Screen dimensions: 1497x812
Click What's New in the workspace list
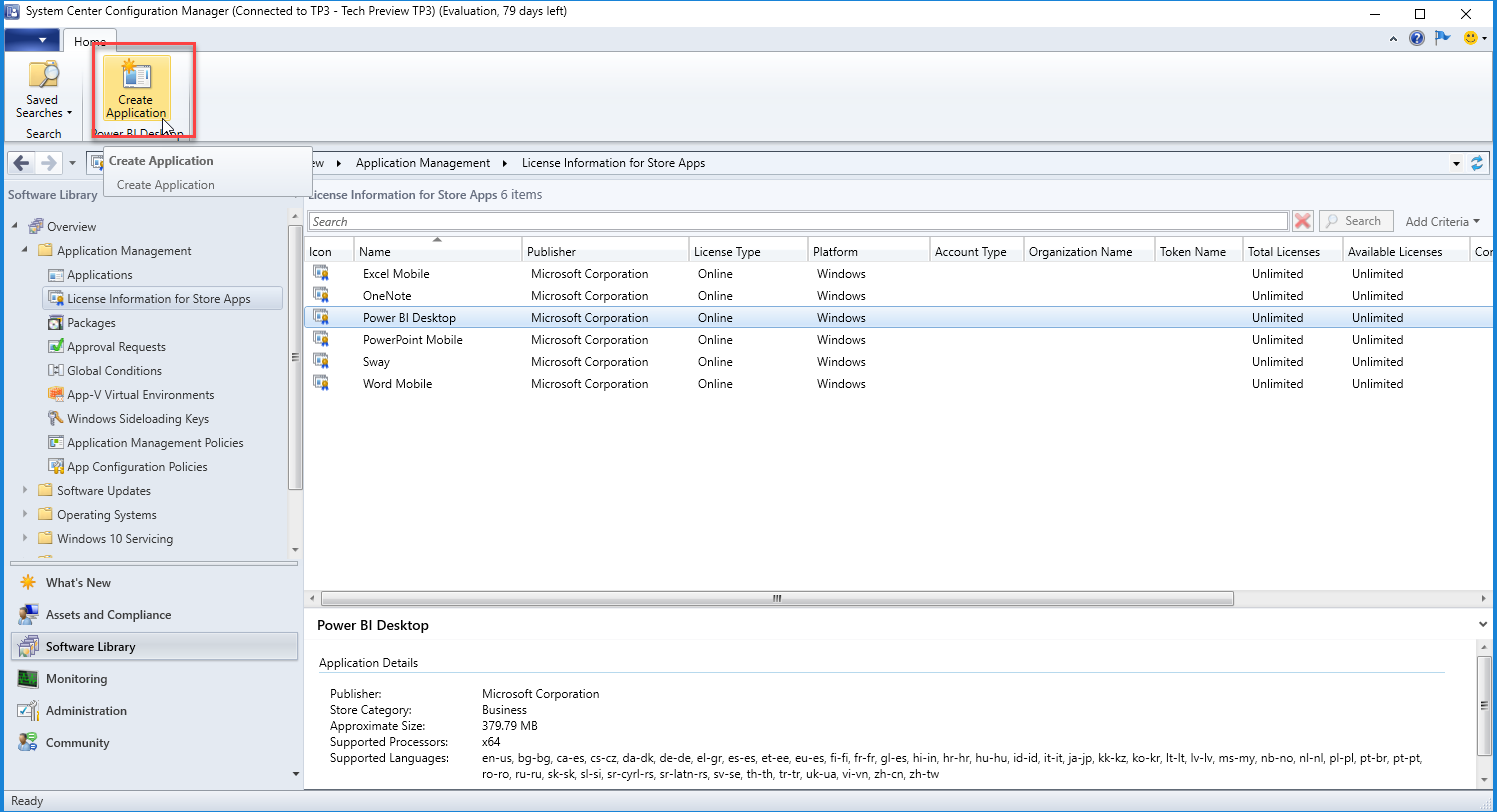coord(78,583)
